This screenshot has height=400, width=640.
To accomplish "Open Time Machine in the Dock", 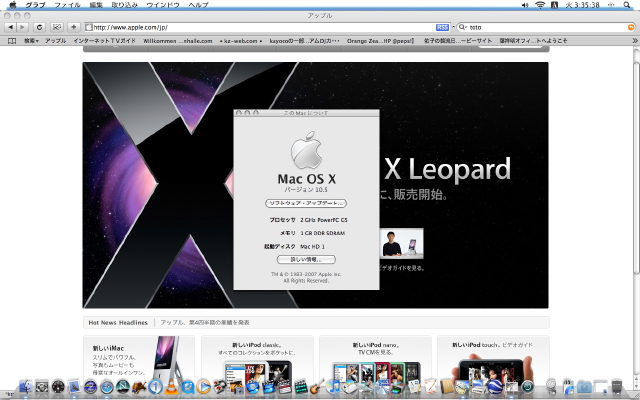I will [x=527, y=386].
